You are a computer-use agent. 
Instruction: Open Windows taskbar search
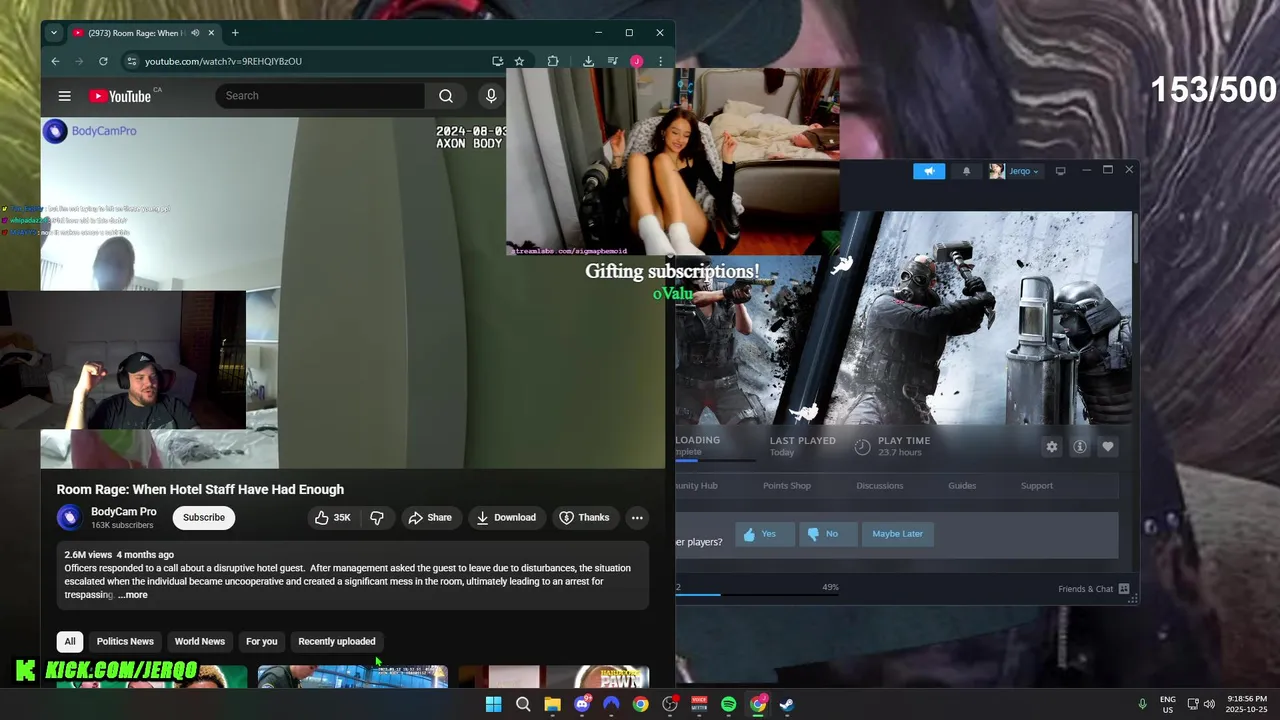pos(523,704)
